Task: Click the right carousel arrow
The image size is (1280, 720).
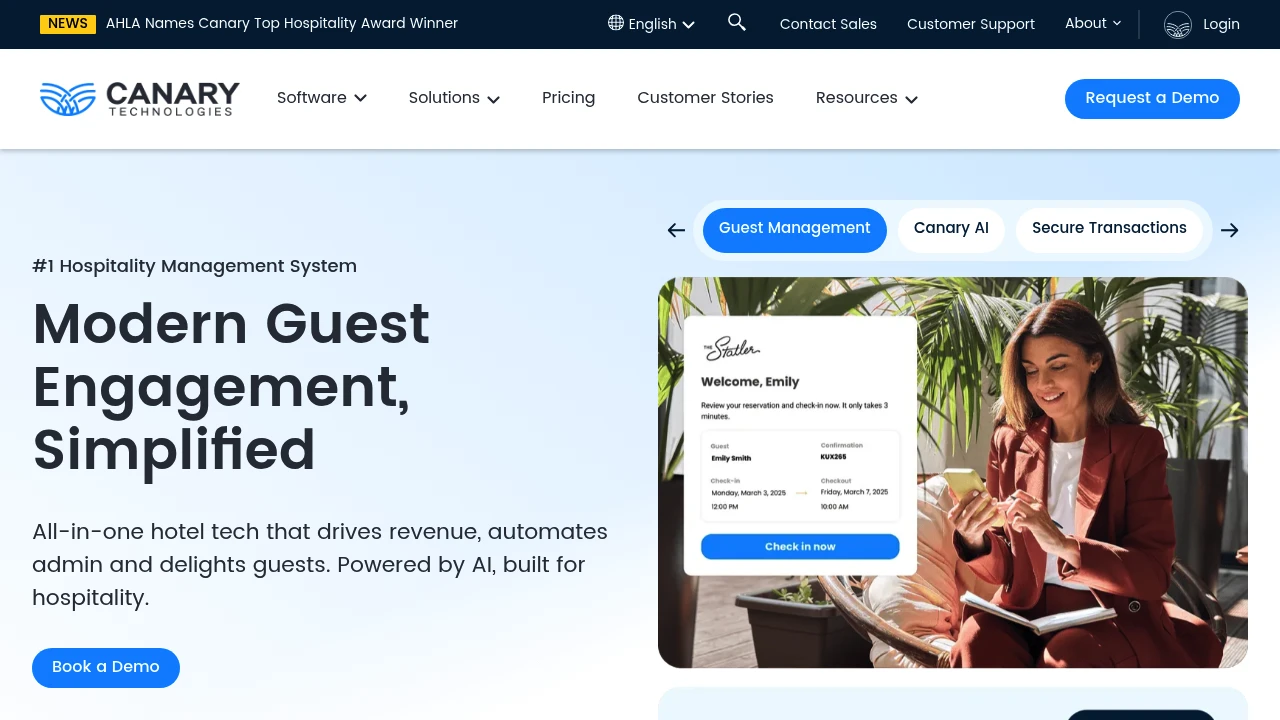Action: tap(1230, 230)
